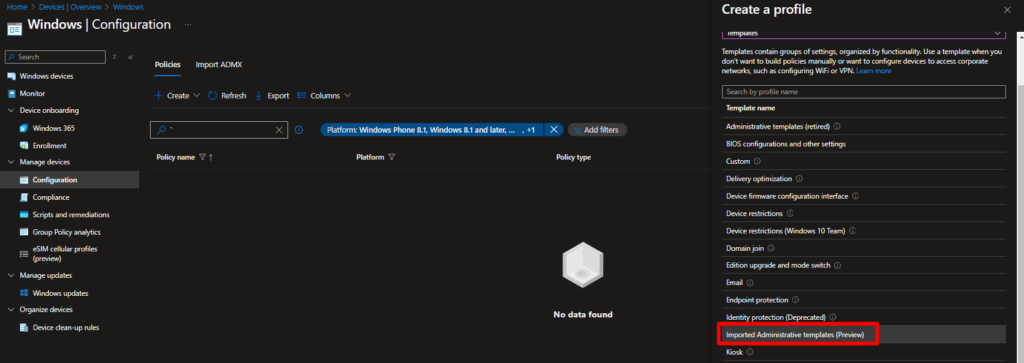Open the Windows devices icon in sidebar
The width and height of the screenshot is (1024, 363).
tap(11, 76)
